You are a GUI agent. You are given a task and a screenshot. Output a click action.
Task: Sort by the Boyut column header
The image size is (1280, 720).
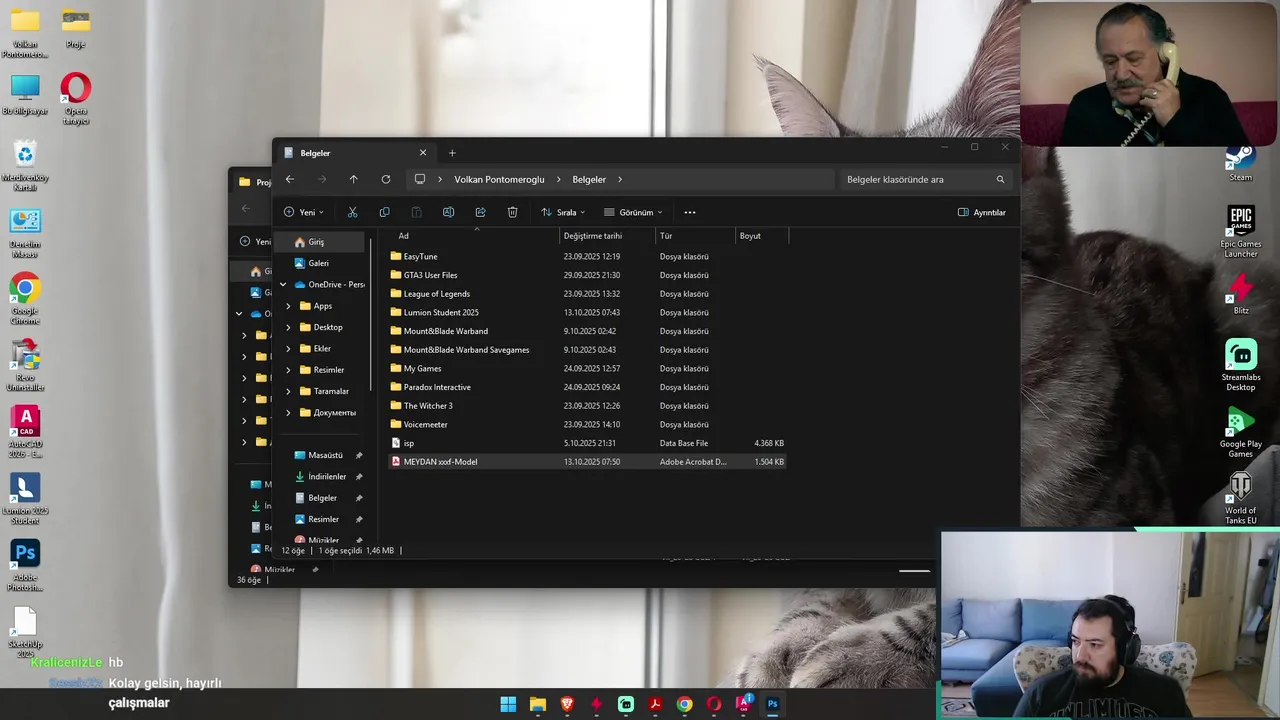tap(762, 236)
